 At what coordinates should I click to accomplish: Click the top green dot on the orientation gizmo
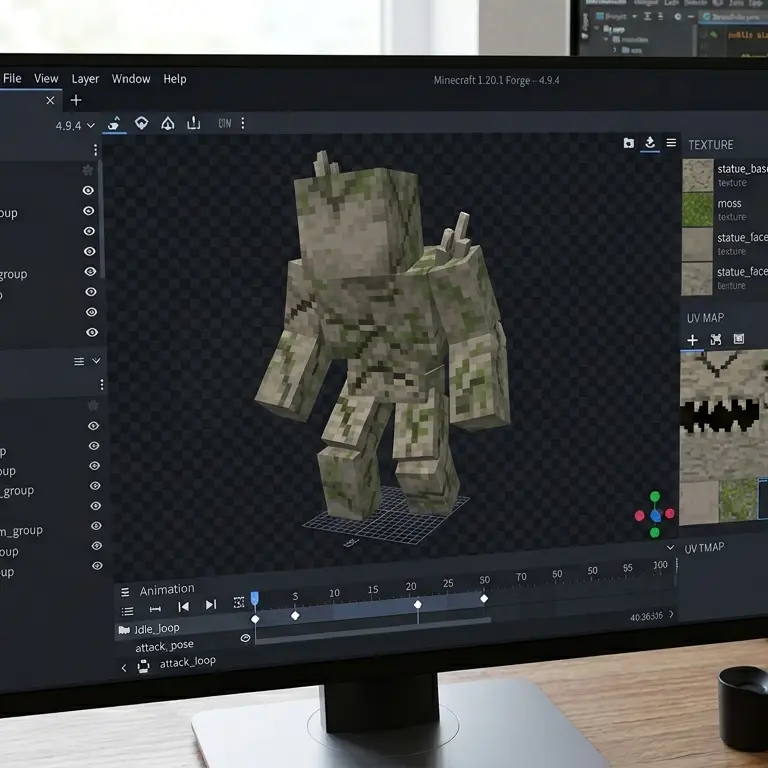pyautogui.click(x=655, y=497)
